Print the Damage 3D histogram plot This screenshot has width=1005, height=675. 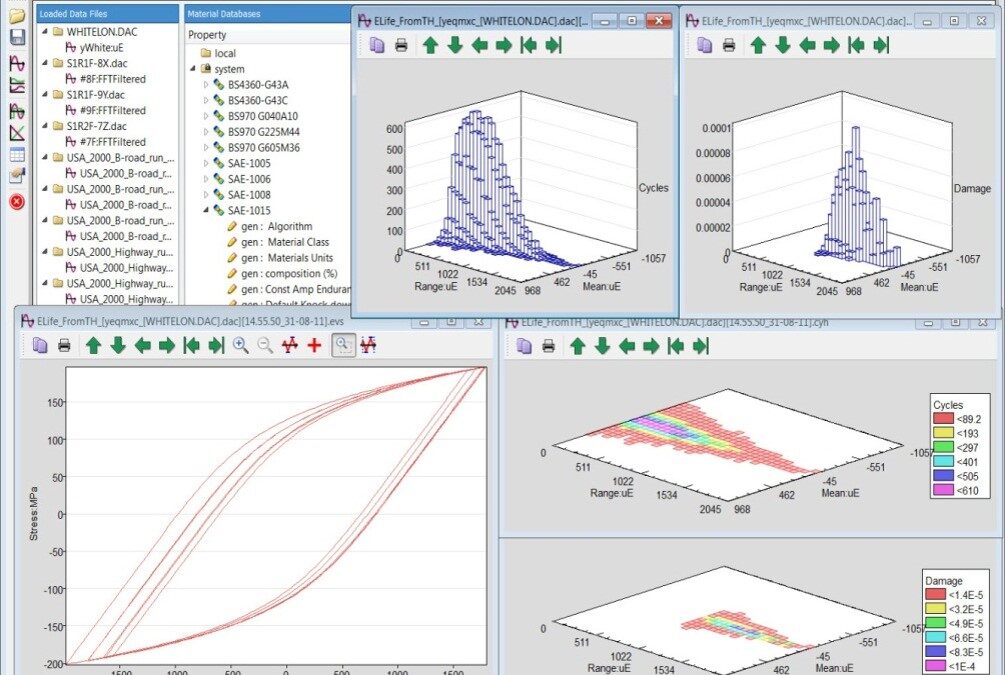point(729,45)
